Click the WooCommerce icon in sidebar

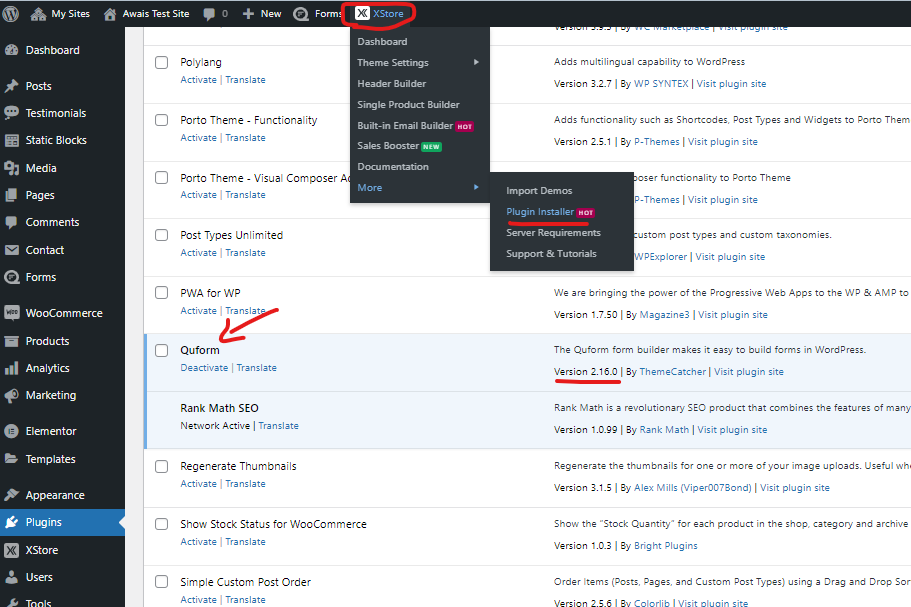(x=12, y=313)
